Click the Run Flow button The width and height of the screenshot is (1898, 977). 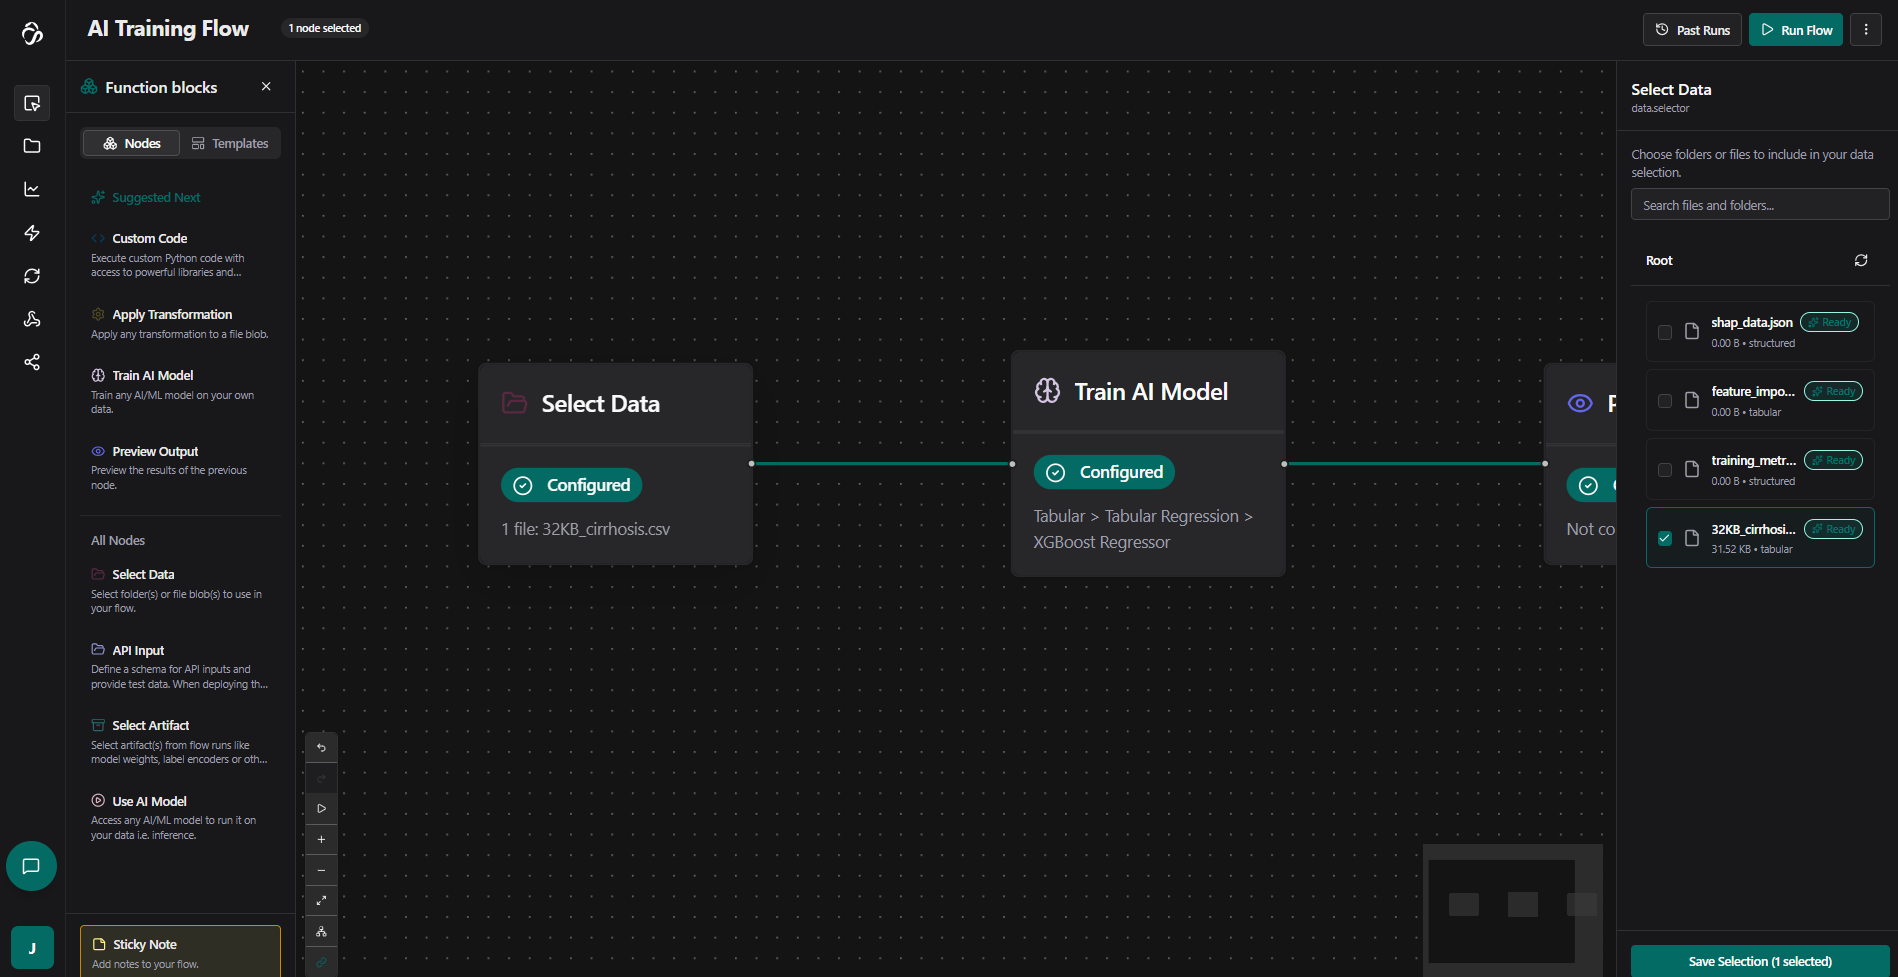pos(1795,30)
